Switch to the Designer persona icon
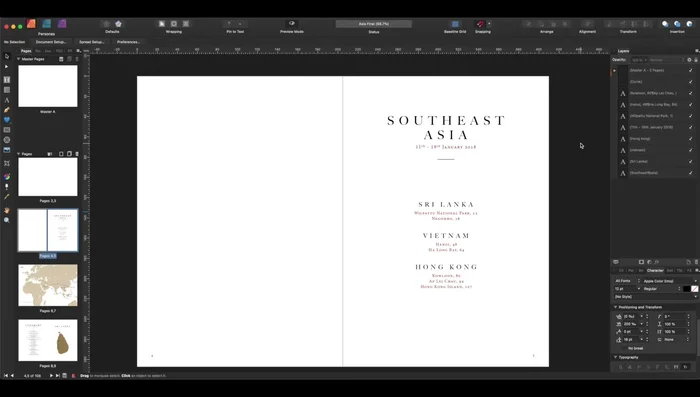700x397 pixels. [46, 24]
